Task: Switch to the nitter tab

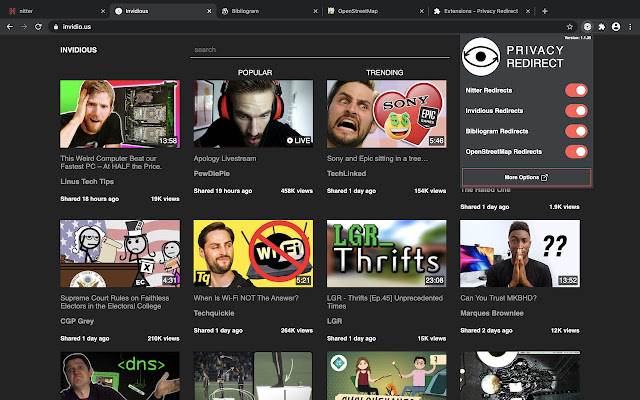Action: [x=50, y=10]
